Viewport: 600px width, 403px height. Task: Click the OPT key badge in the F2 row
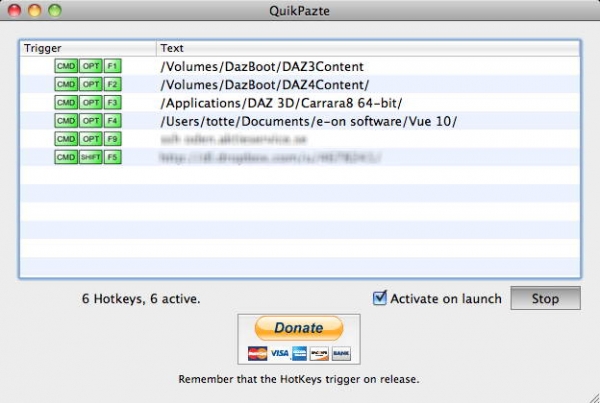tap(91, 84)
